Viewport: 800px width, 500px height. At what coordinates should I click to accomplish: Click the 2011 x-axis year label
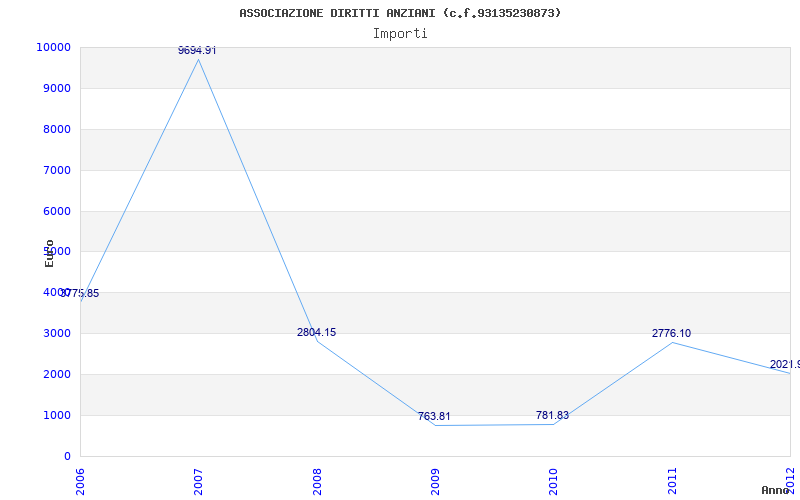(x=672, y=481)
